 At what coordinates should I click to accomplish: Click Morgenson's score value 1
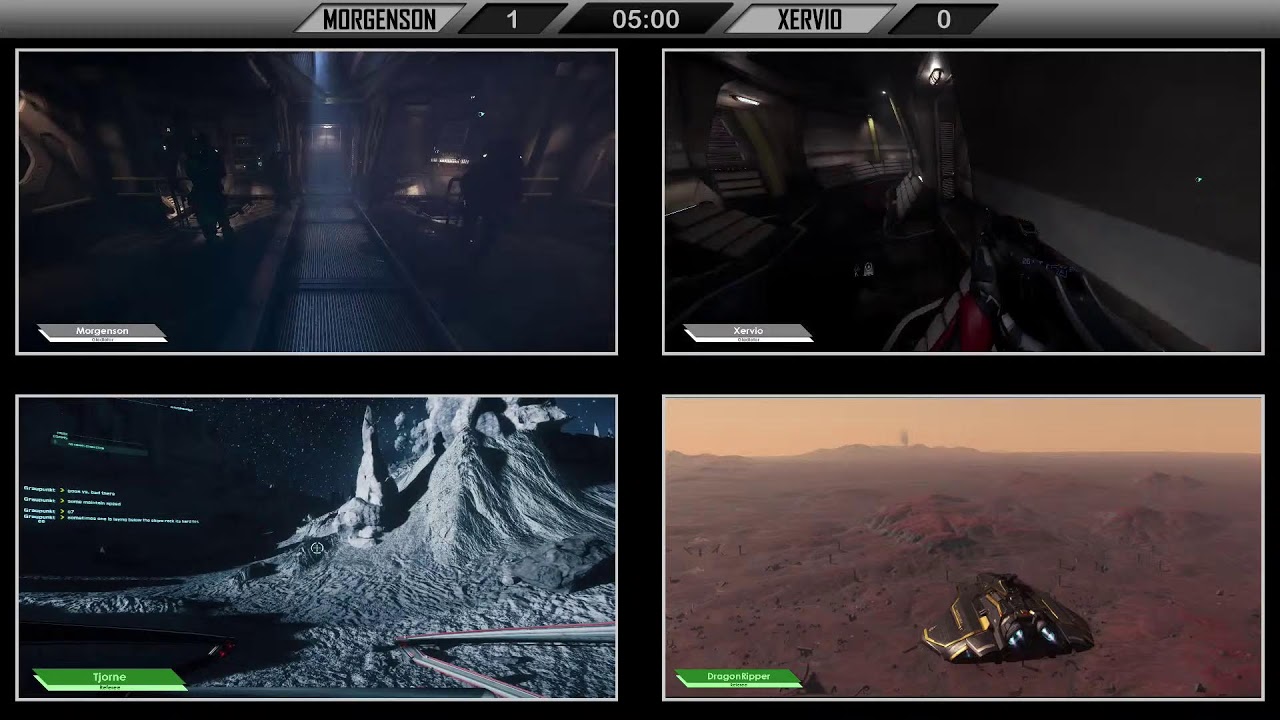tap(512, 19)
